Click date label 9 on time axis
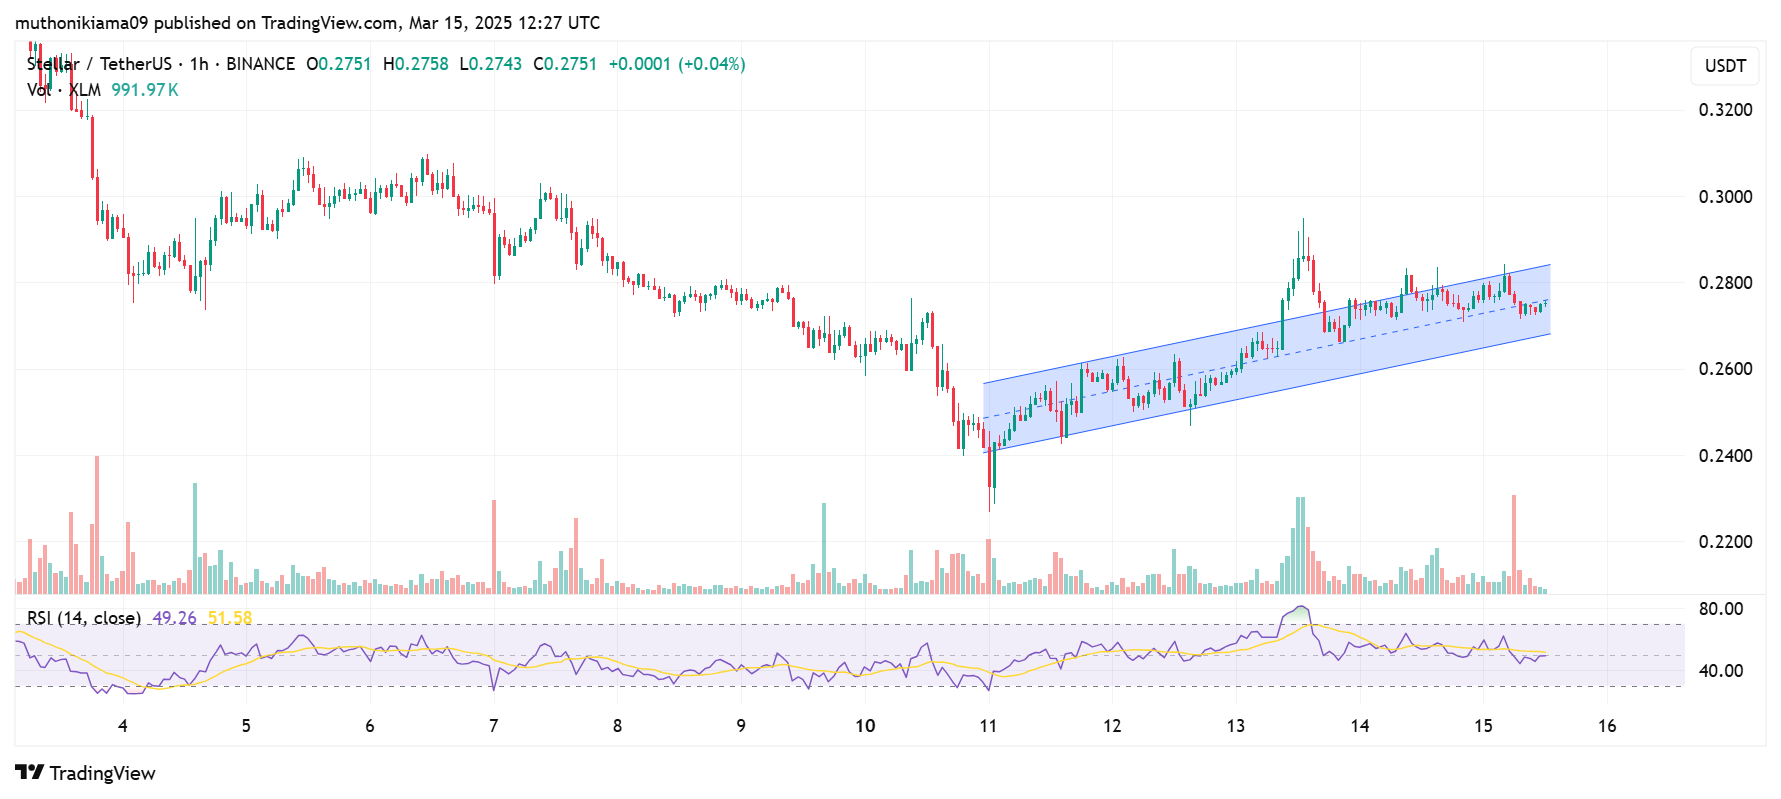The image size is (1781, 799). (741, 726)
